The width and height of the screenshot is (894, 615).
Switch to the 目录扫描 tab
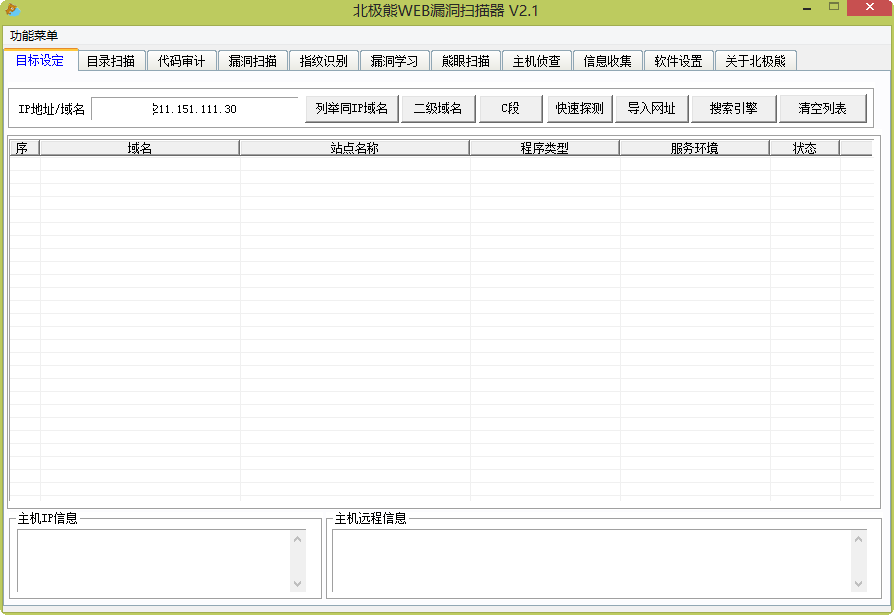110,61
